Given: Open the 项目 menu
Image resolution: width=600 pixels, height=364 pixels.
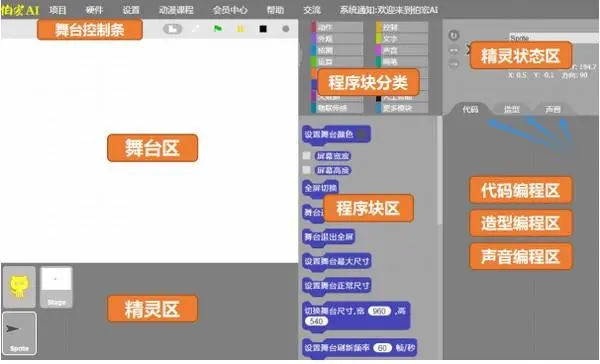Looking at the screenshot, I should 58,10.
